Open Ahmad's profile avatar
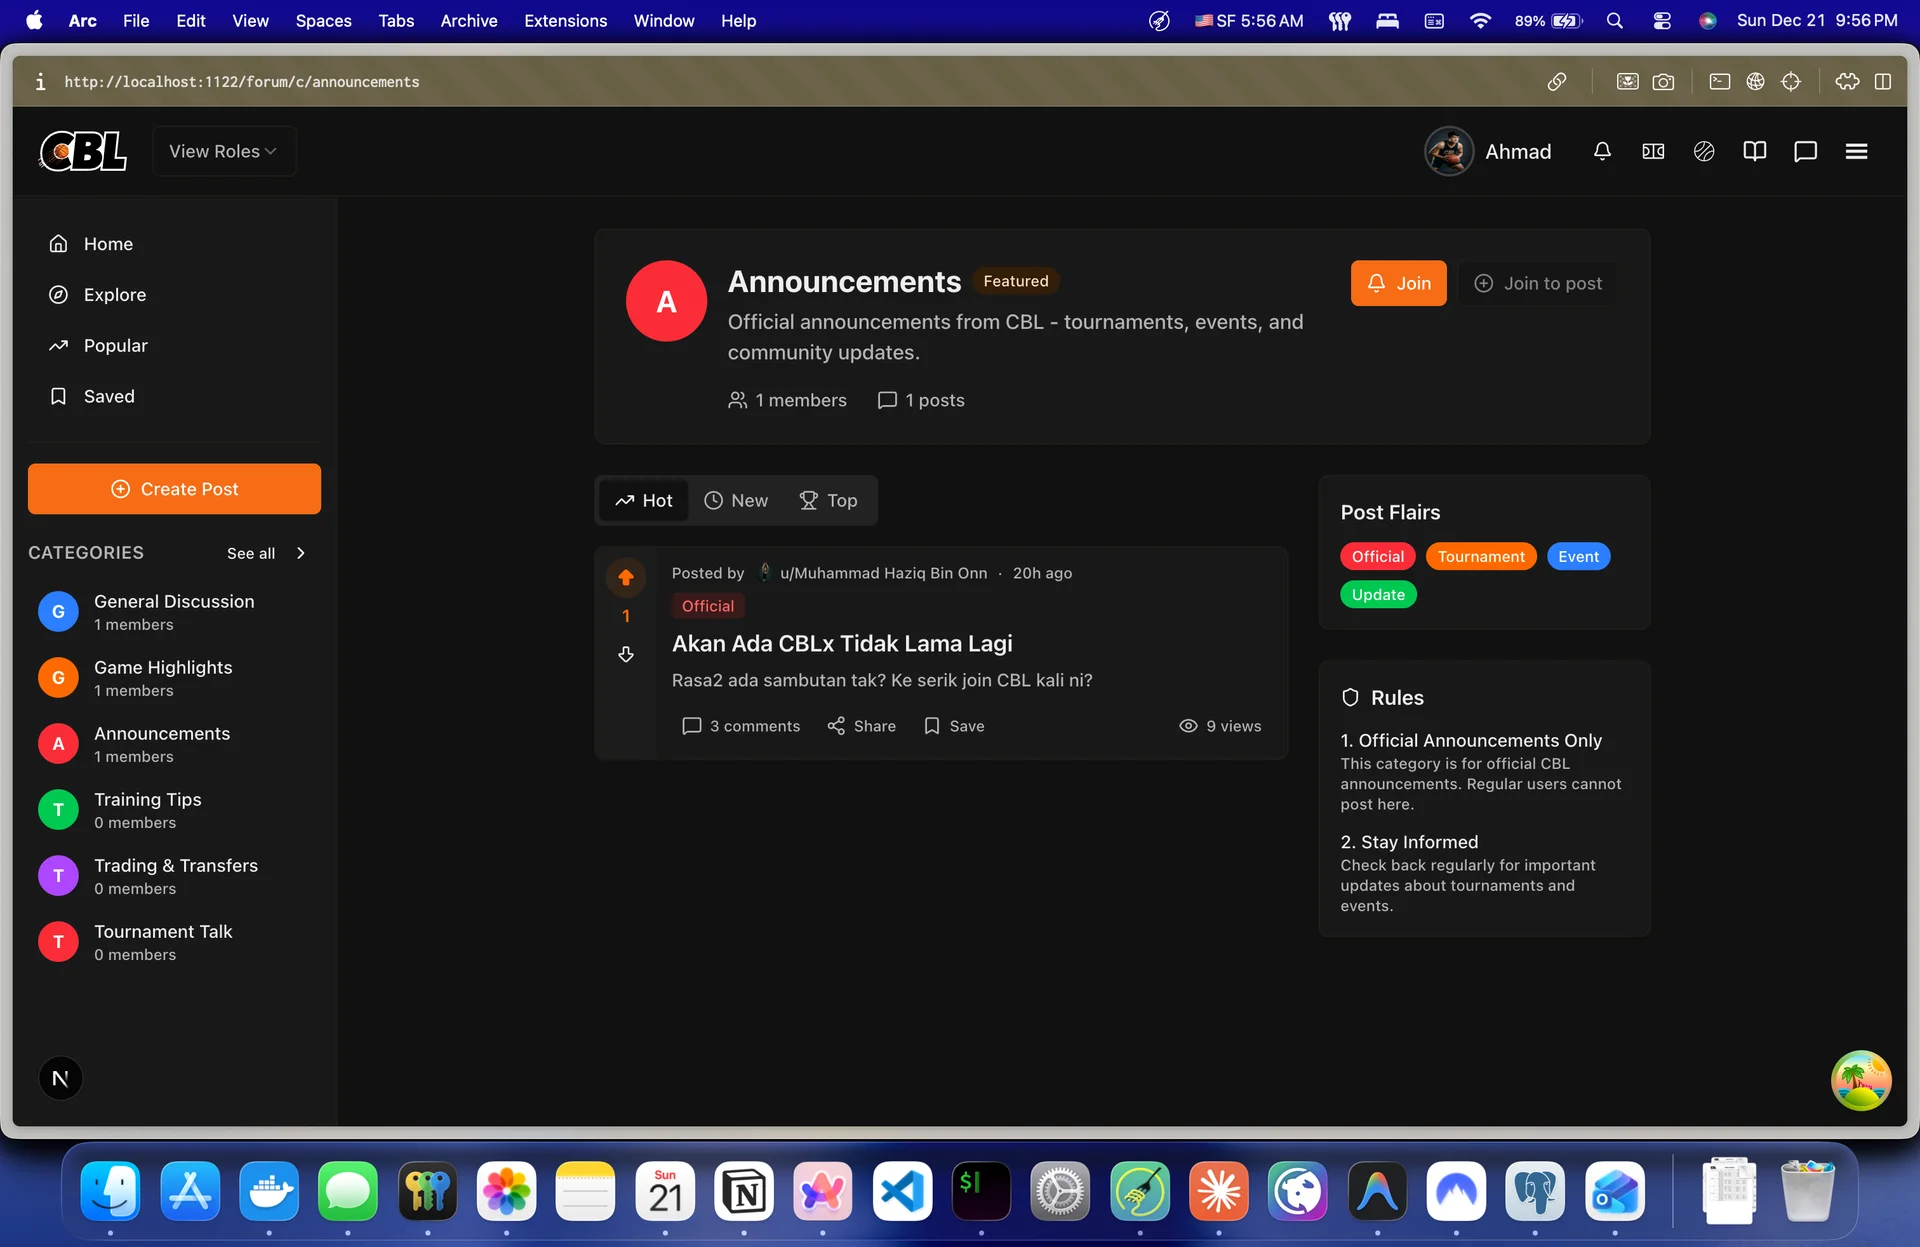 point(1448,151)
